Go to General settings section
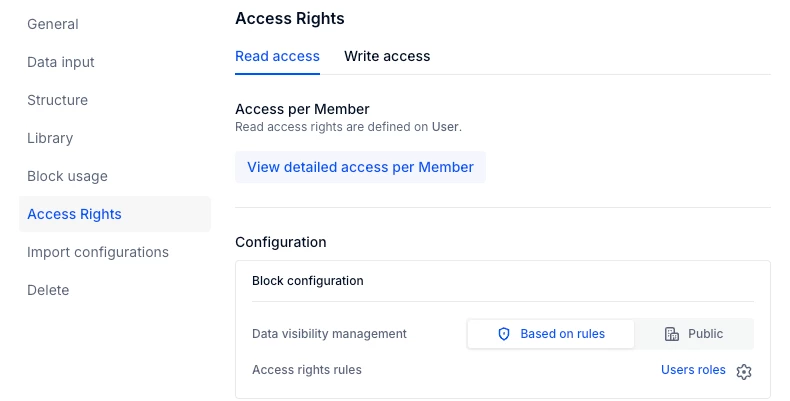Screen dimensions: 790x401 point(53,24)
